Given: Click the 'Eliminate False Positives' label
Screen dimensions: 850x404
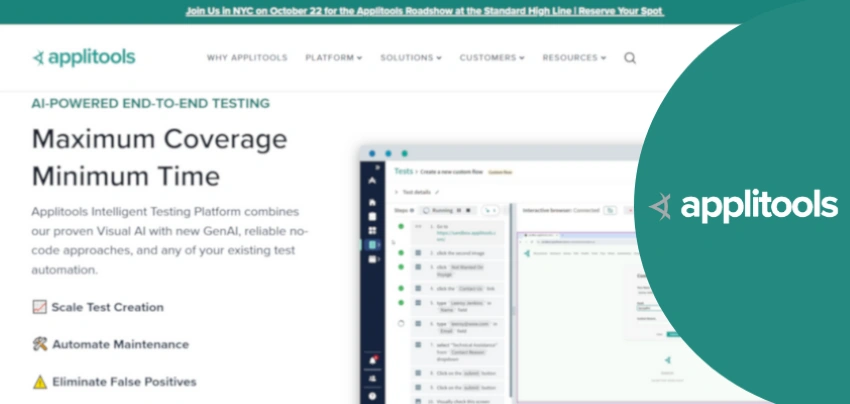Looking at the screenshot, I should click(124, 382).
